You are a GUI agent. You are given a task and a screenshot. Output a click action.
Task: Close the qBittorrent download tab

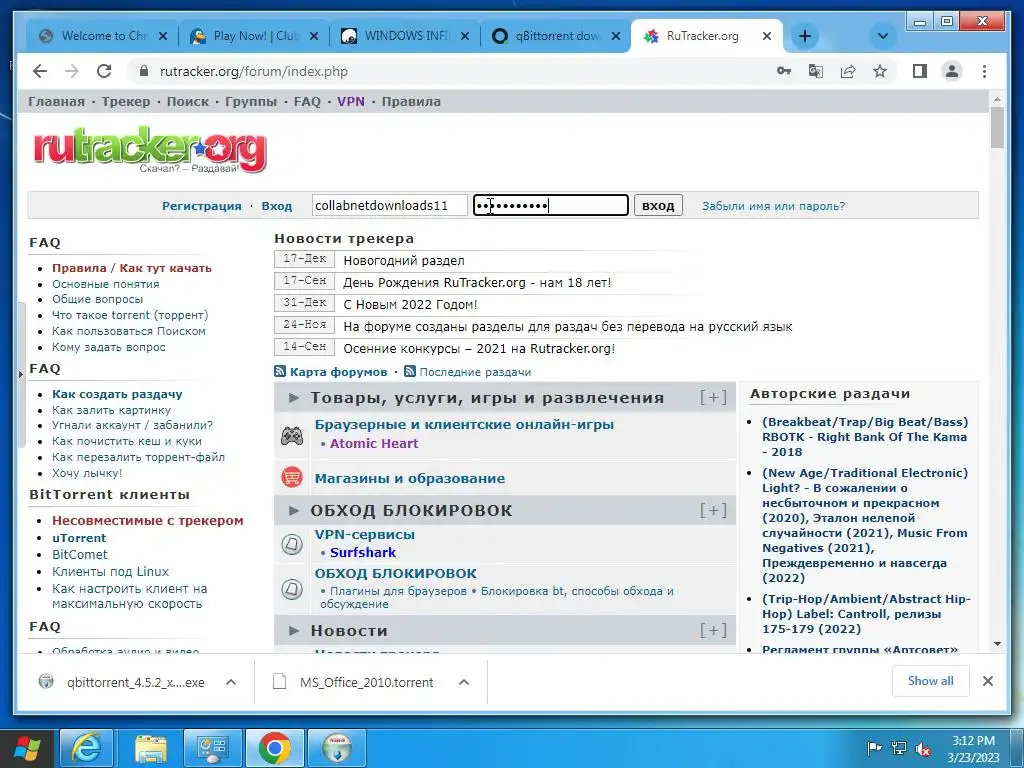click(x=616, y=37)
